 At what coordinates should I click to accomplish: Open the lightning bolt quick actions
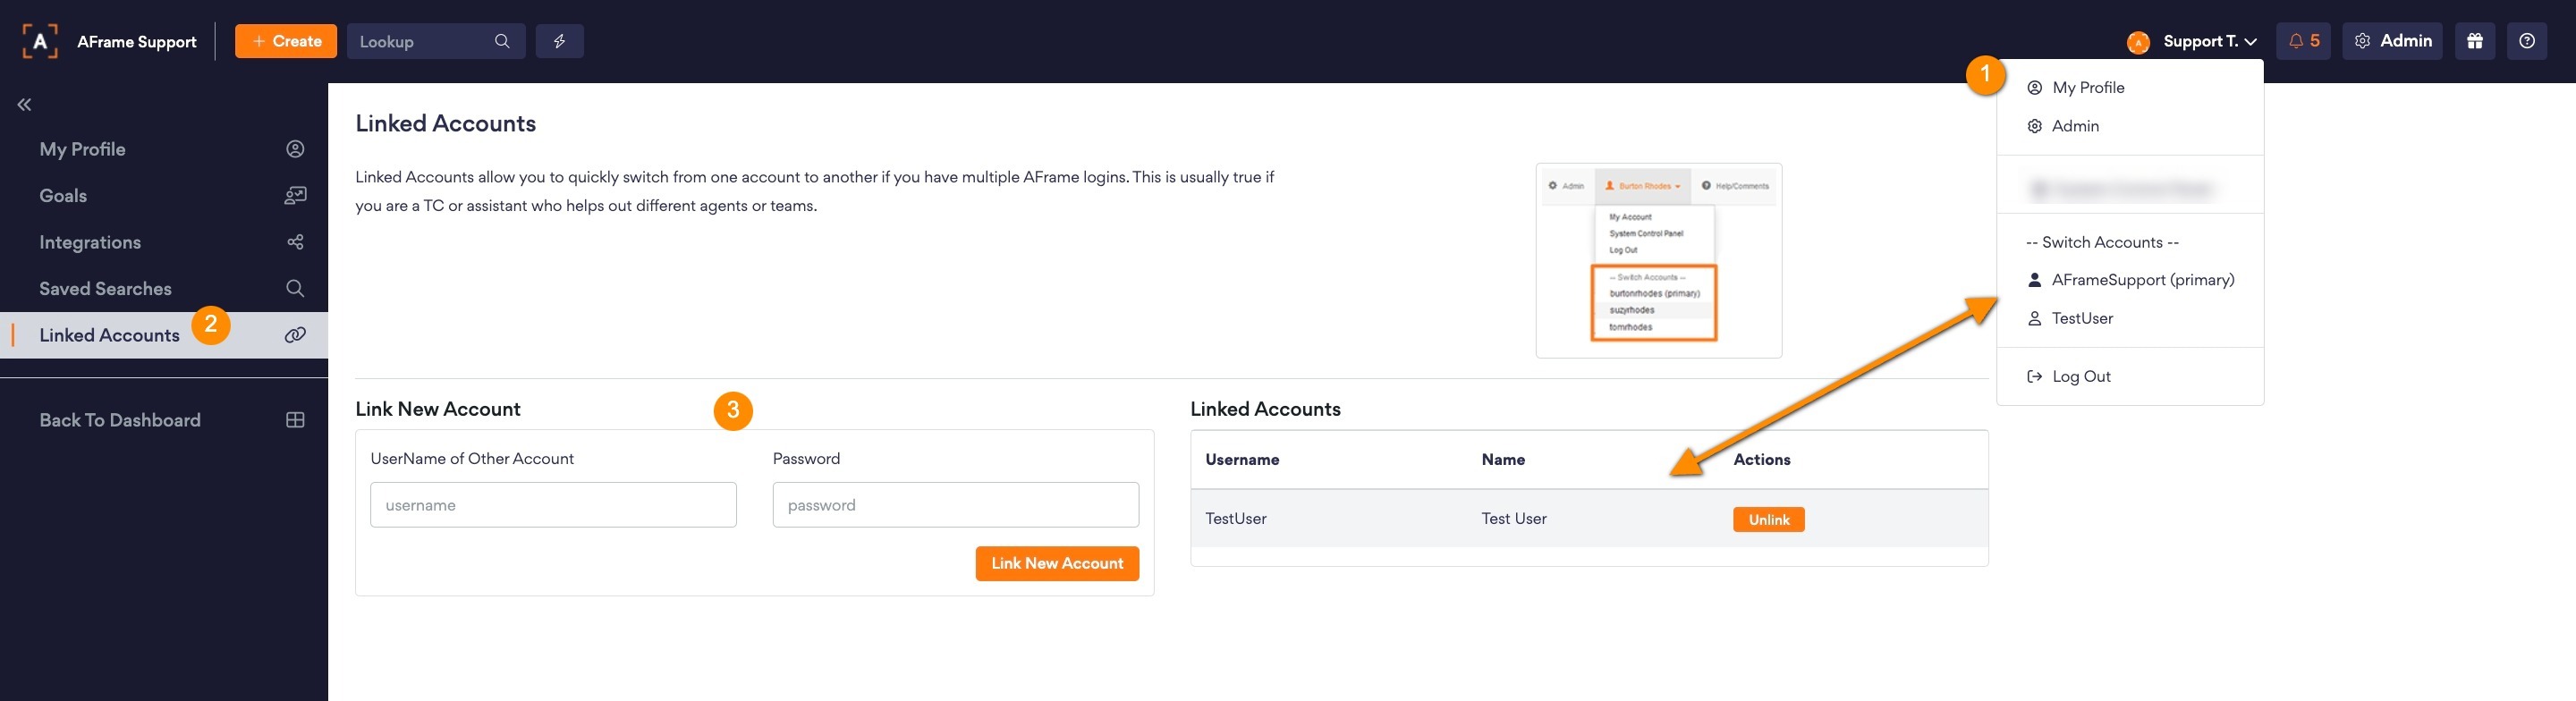click(560, 41)
